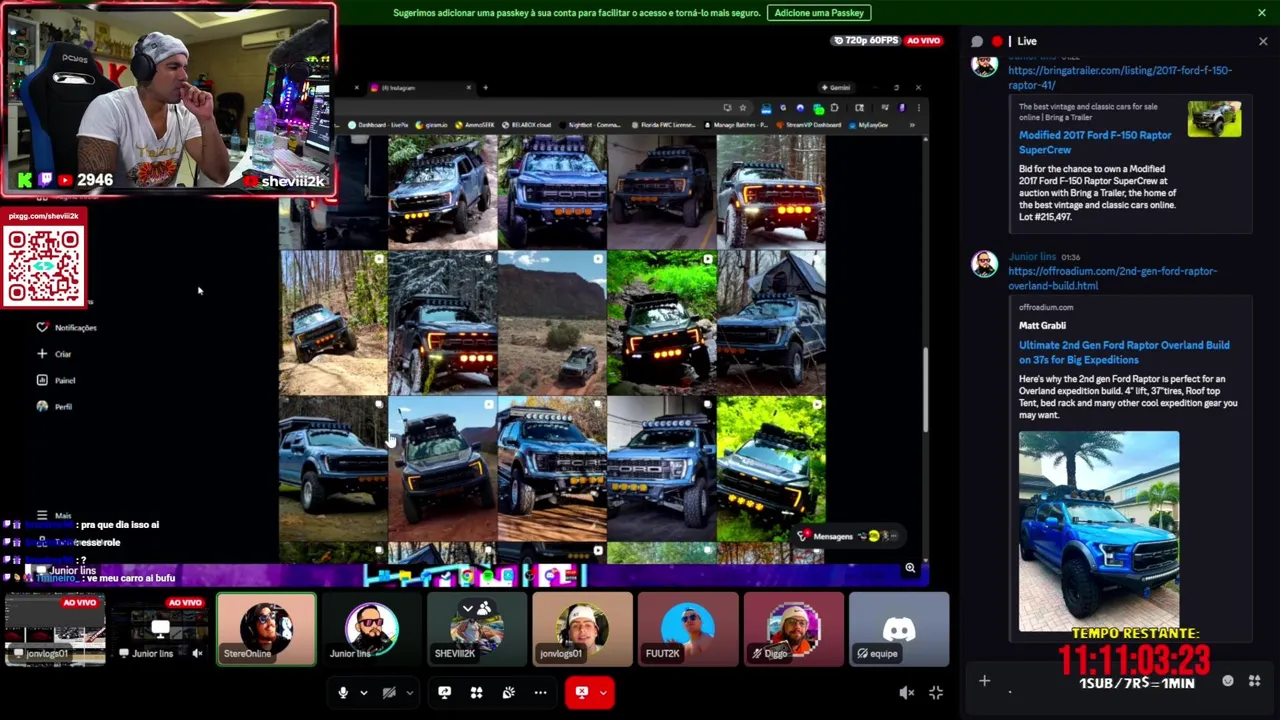Open Raptor photo in snowy woods
1280x720 pixels.
pyautogui.click(x=442, y=323)
